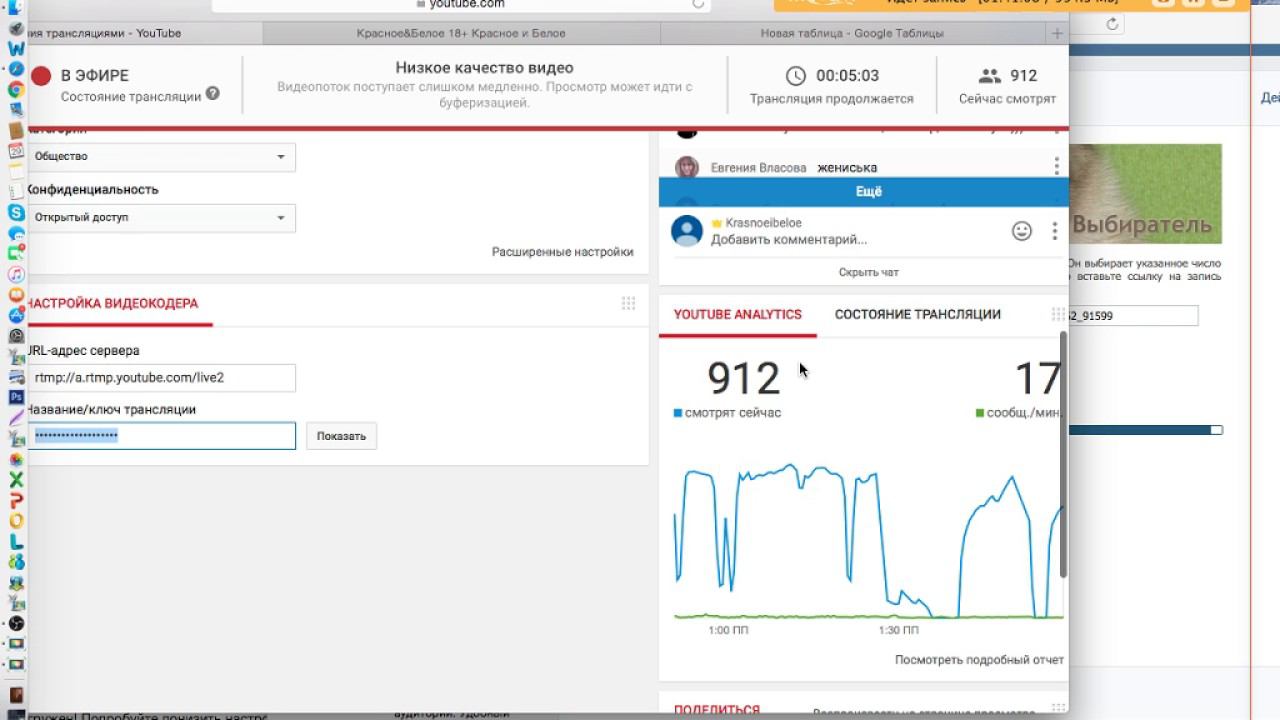Select the НАСТРОЙКА ВИДЕОКОДЕРА tab
The width and height of the screenshot is (1280, 720).
point(112,303)
